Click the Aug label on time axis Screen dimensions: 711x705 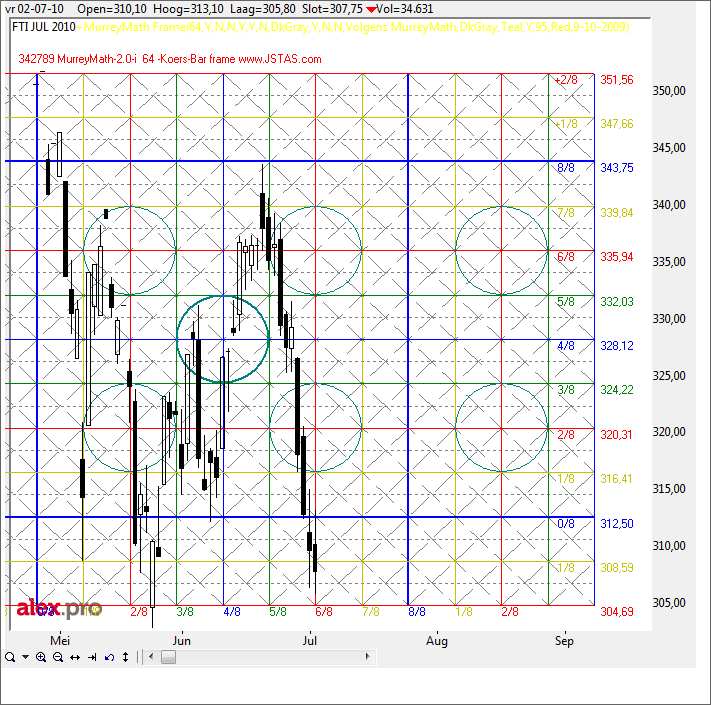click(x=436, y=639)
